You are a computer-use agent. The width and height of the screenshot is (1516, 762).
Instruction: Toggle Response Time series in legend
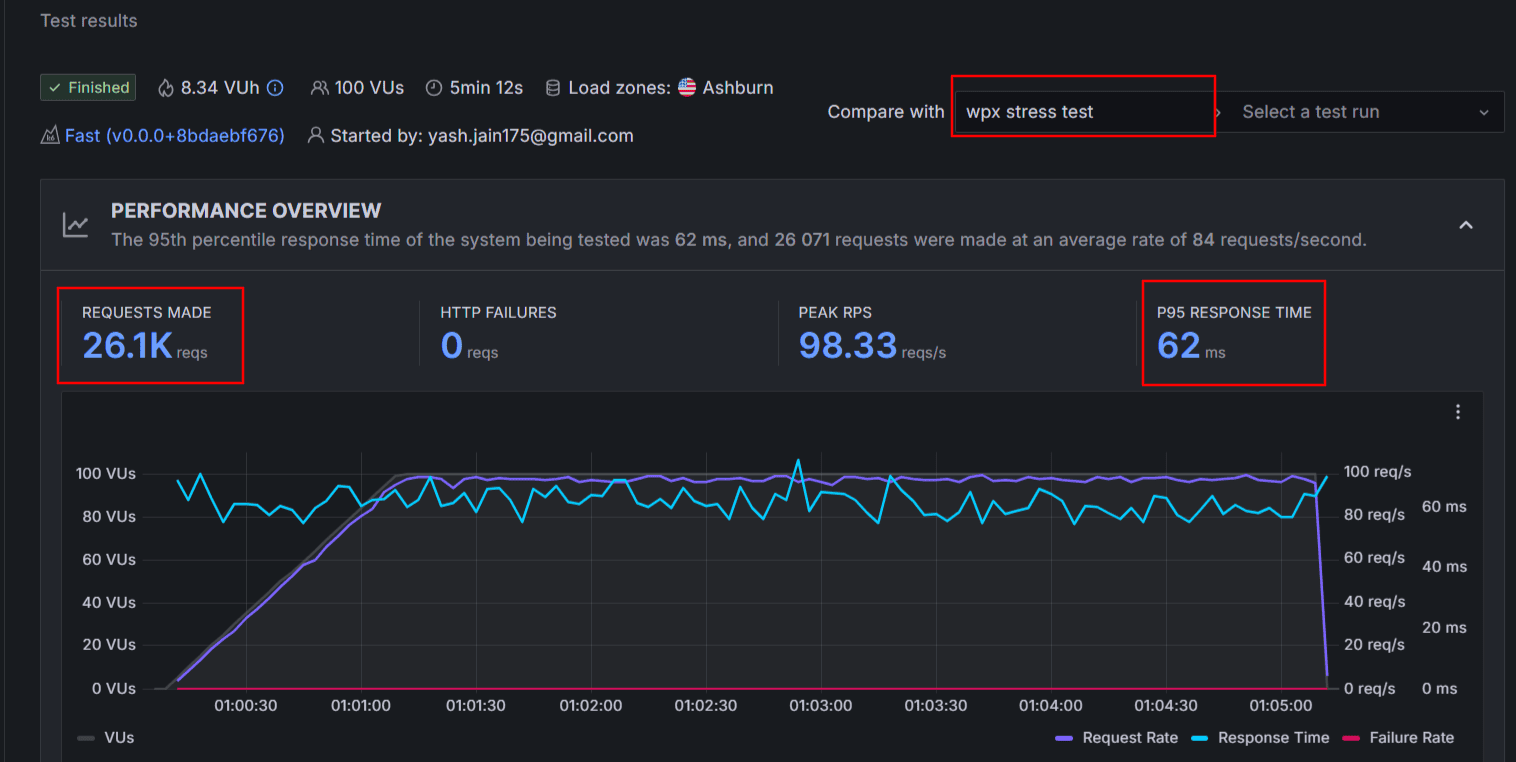1261,738
